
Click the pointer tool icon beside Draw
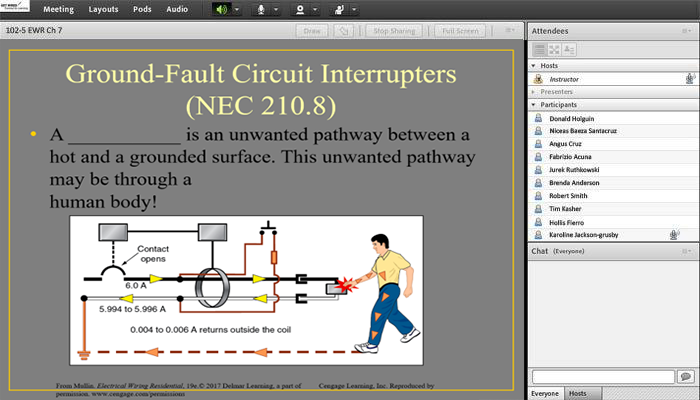click(344, 31)
